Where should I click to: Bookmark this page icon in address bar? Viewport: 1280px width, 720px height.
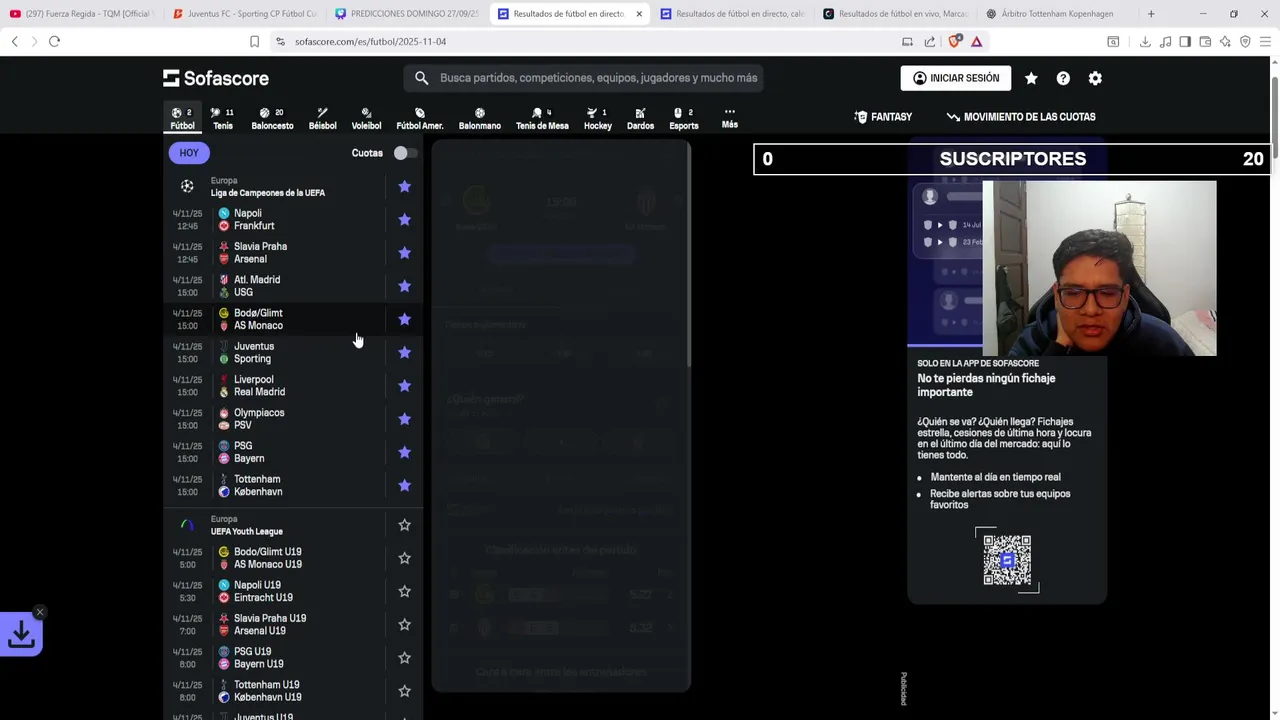(x=254, y=41)
